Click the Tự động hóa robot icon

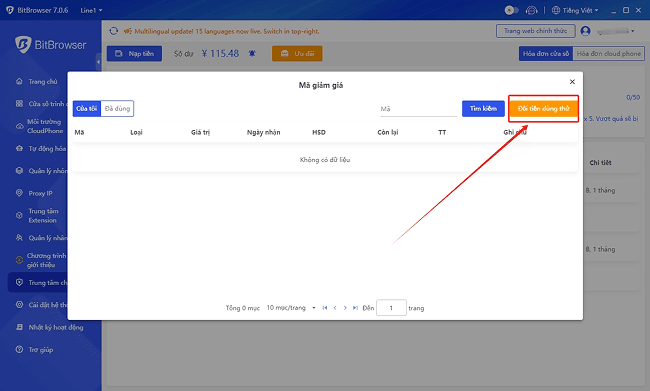coord(19,148)
